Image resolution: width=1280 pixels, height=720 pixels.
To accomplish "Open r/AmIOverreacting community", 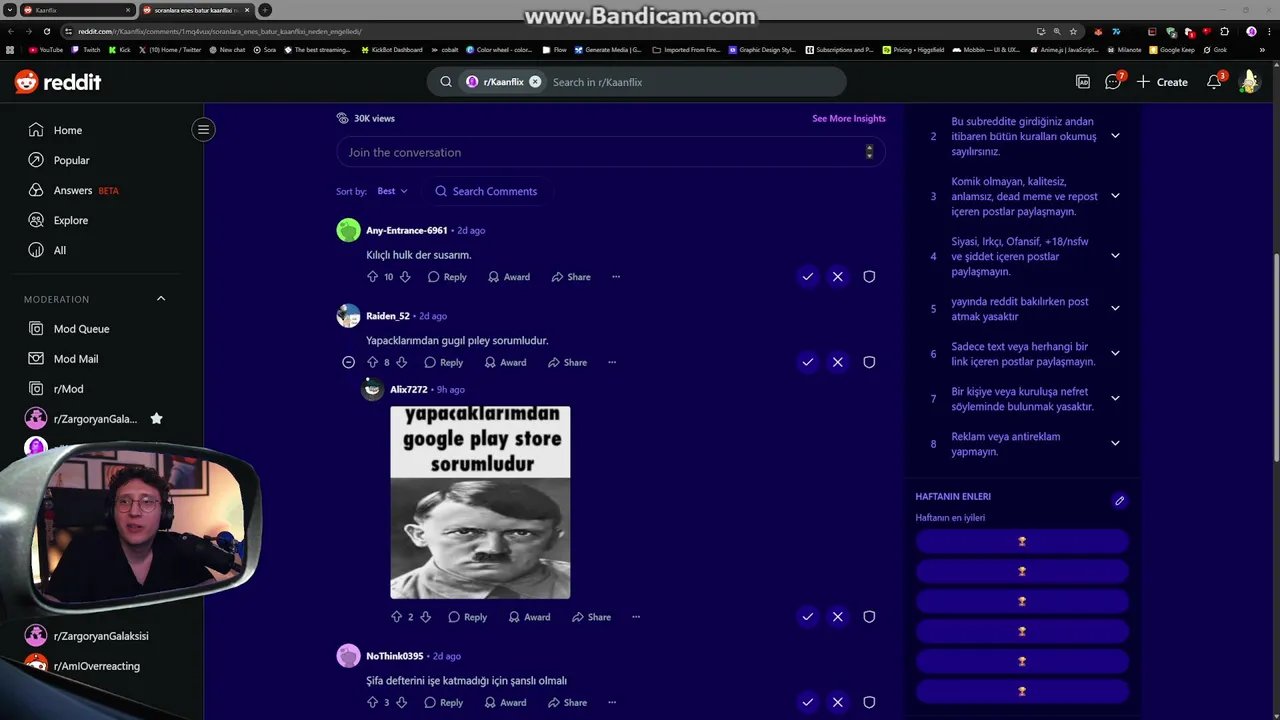I will (97, 666).
